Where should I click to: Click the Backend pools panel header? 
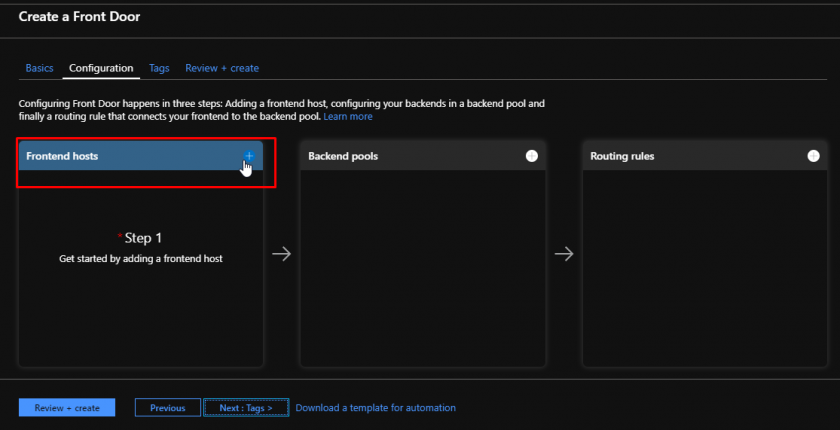[423, 156]
